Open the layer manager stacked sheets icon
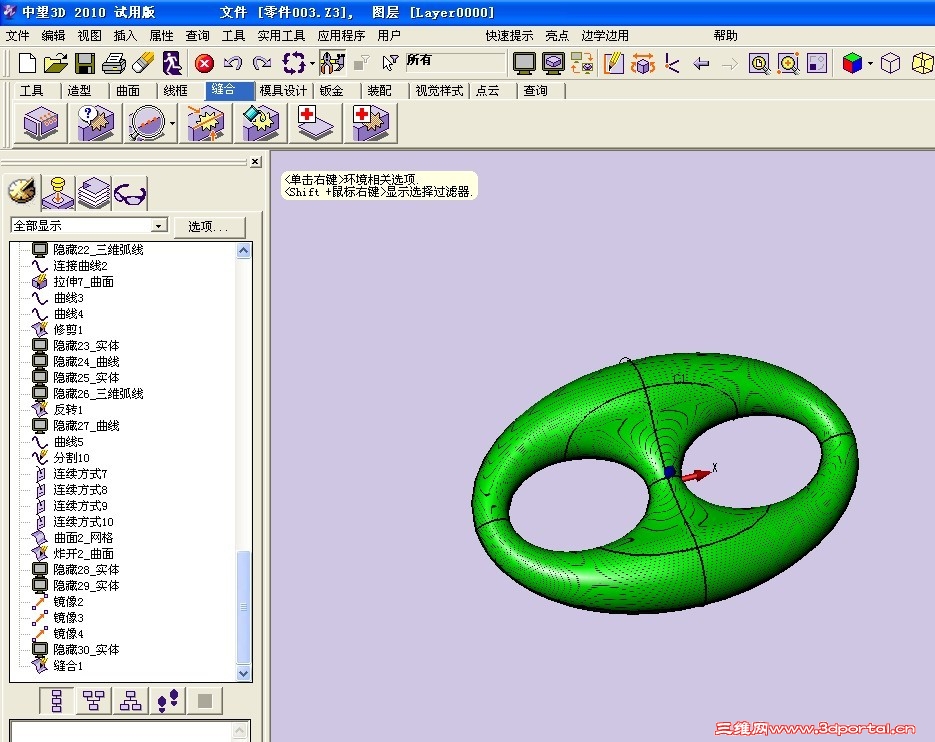 click(94, 193)
